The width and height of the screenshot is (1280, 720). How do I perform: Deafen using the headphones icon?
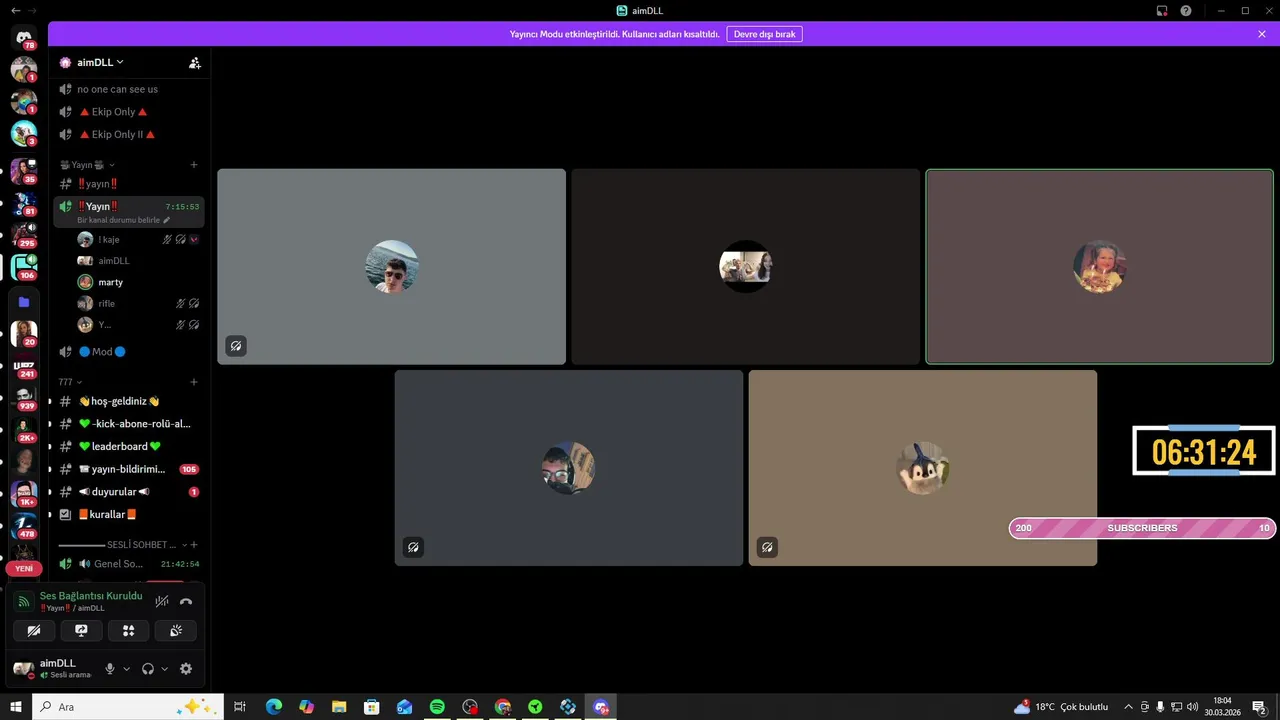pos(148,669)
